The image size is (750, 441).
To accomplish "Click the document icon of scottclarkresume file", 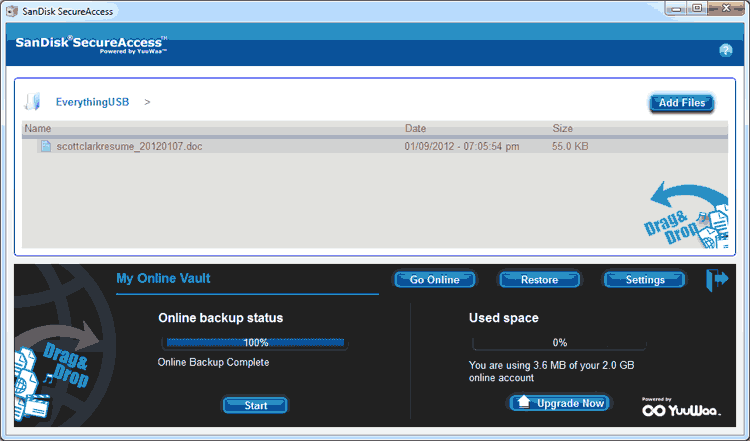I will pyautogui.click(x=46, y=146).
